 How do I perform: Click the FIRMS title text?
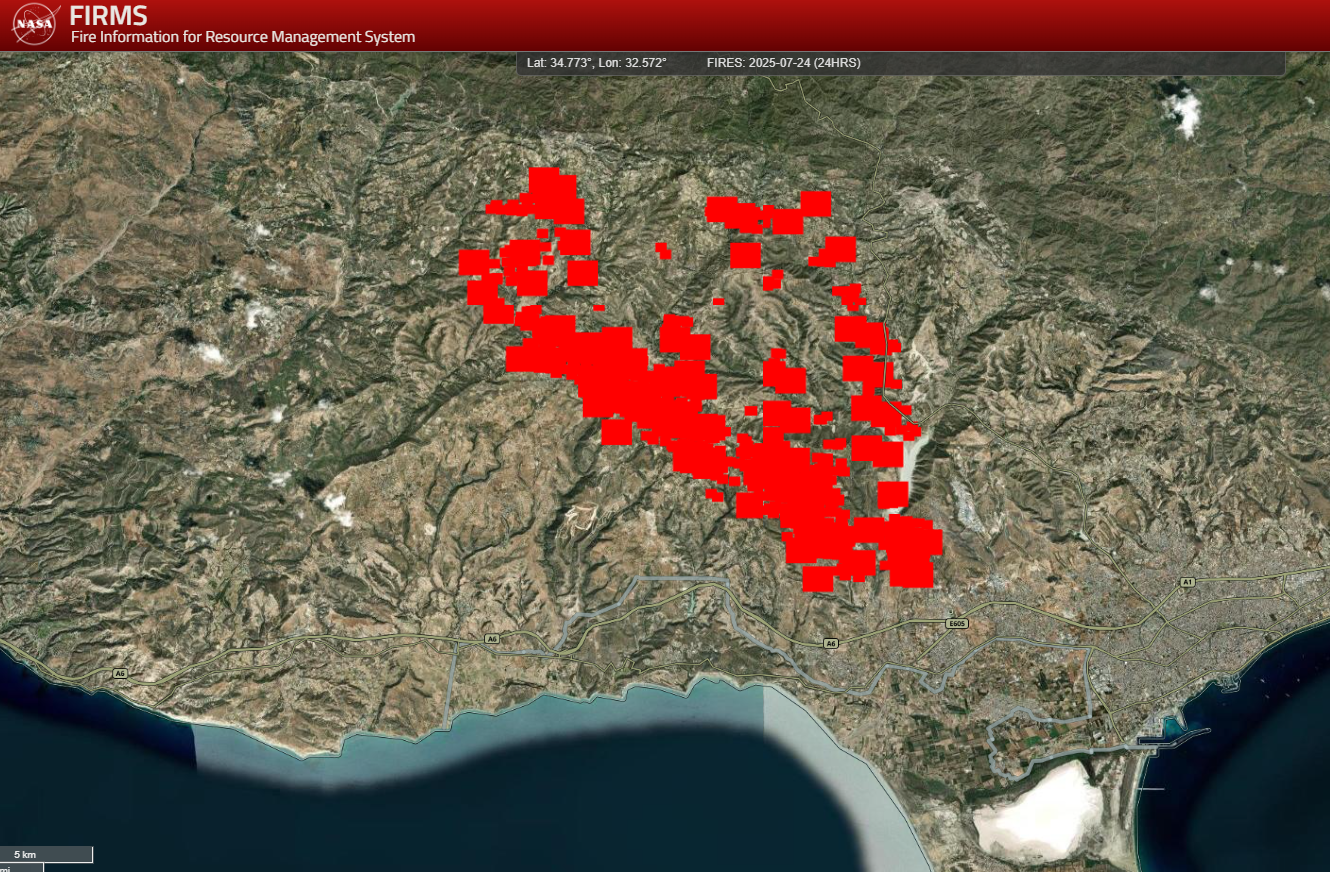coord(108,16)
